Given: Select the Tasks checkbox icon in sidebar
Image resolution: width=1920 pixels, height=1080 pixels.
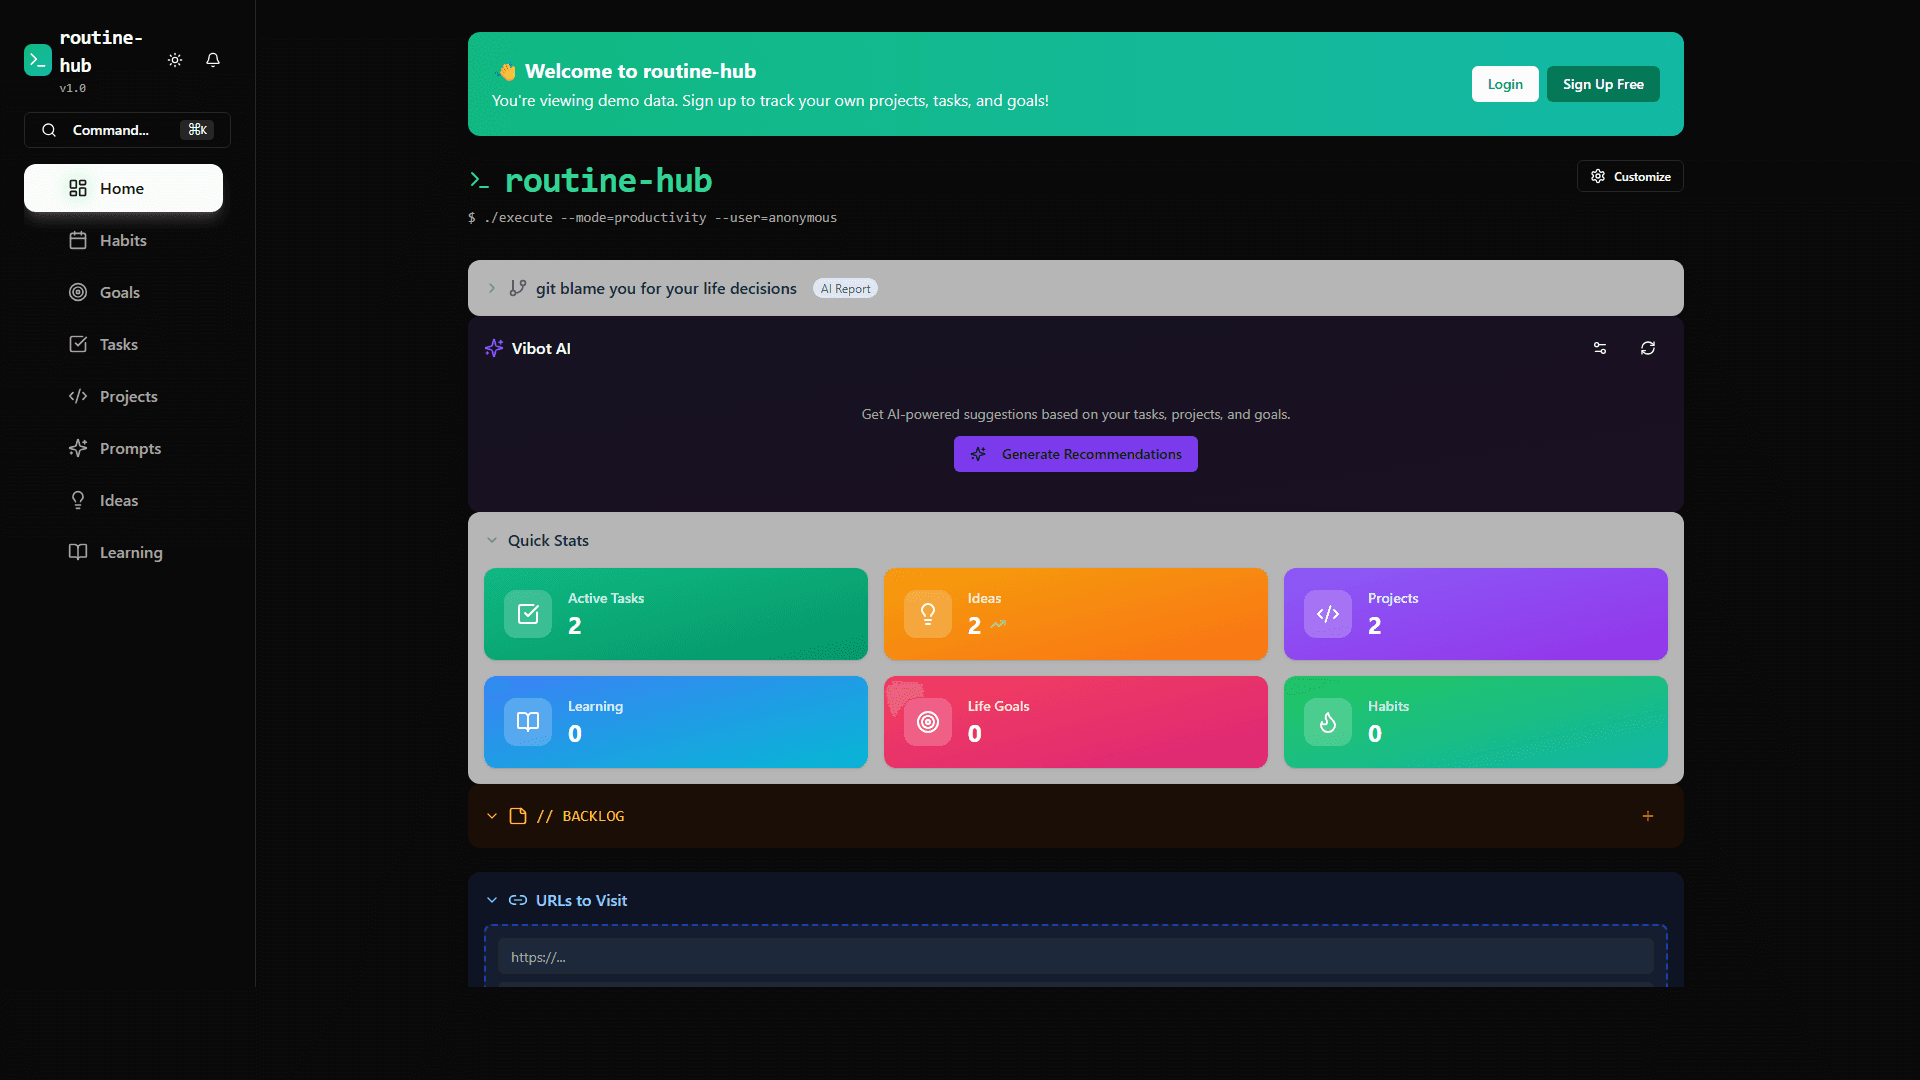Looking at the screenshot, I should 78,344.
